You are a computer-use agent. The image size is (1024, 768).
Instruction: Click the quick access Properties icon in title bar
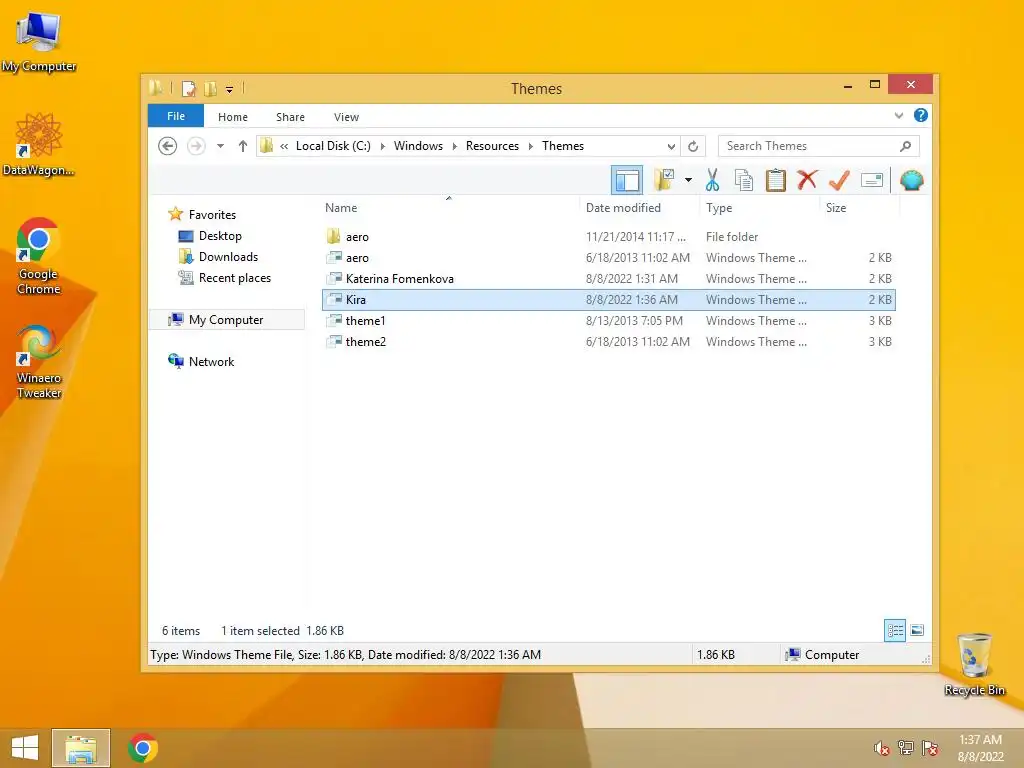[x=189, y=88]
